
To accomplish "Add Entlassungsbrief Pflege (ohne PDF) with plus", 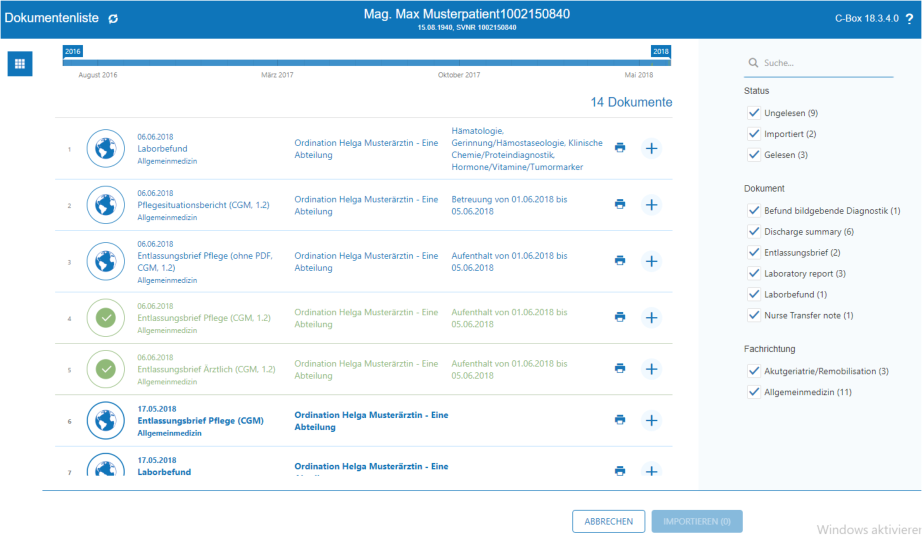I will tap(651, 261).
